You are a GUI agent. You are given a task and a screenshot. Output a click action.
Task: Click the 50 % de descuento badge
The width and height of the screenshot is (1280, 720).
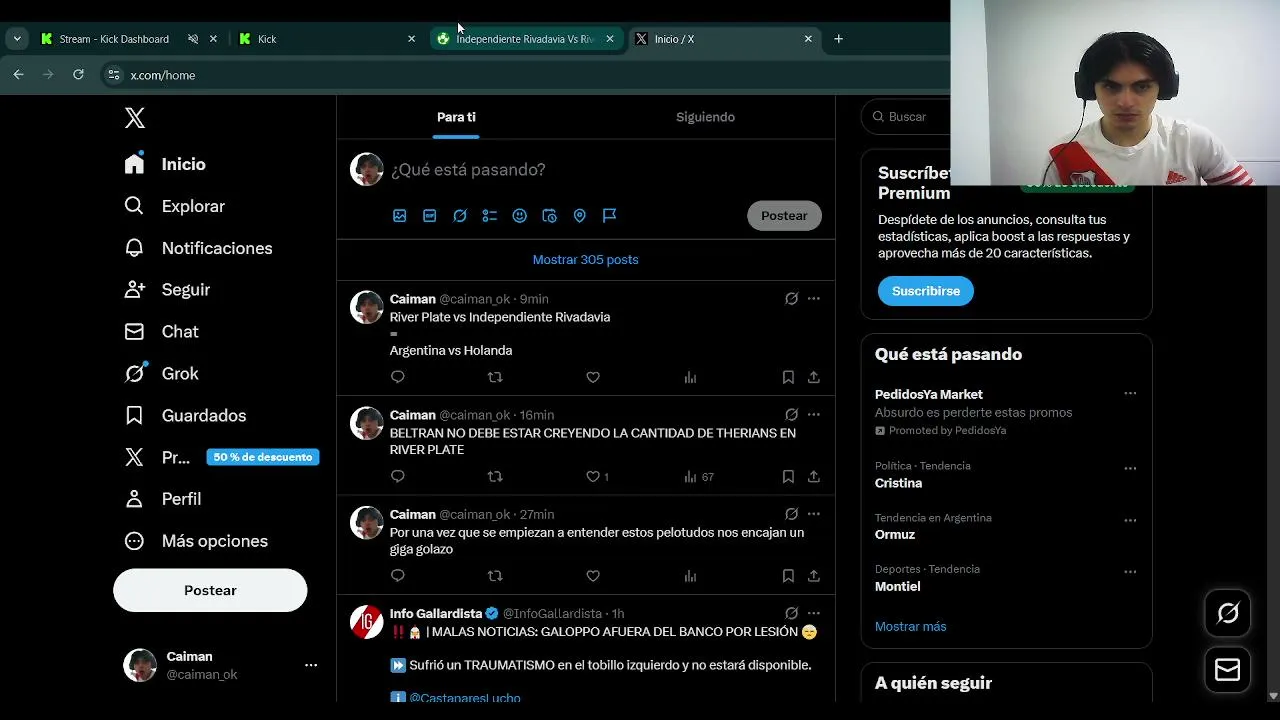263,457
